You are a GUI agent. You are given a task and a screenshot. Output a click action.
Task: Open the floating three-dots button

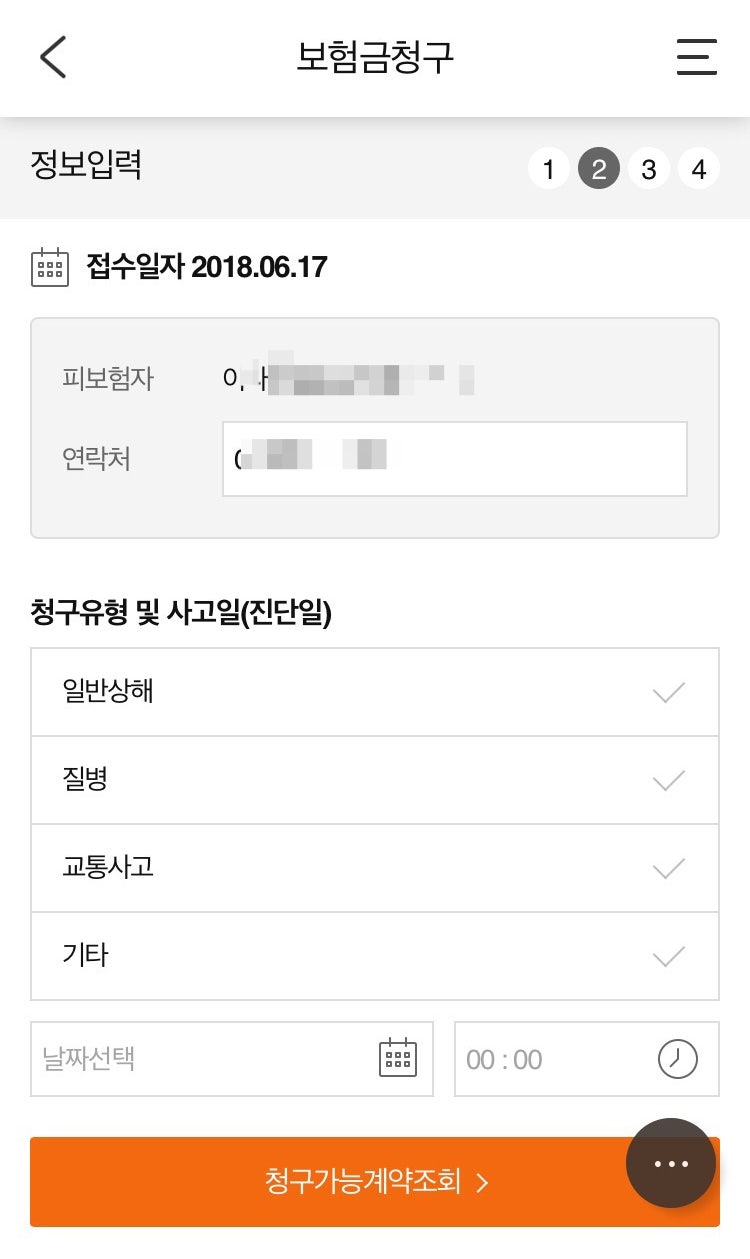click(x=671, y=1163)
